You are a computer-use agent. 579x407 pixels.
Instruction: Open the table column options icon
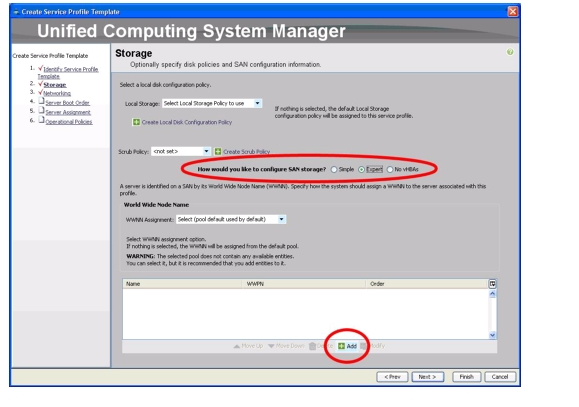tap(492, 284)
